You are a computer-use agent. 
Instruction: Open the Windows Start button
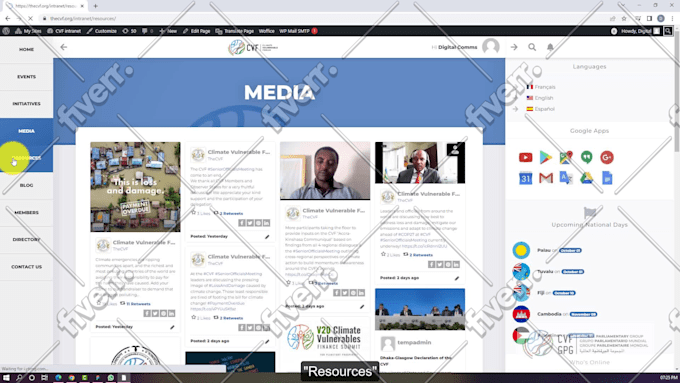coord(6,378)
